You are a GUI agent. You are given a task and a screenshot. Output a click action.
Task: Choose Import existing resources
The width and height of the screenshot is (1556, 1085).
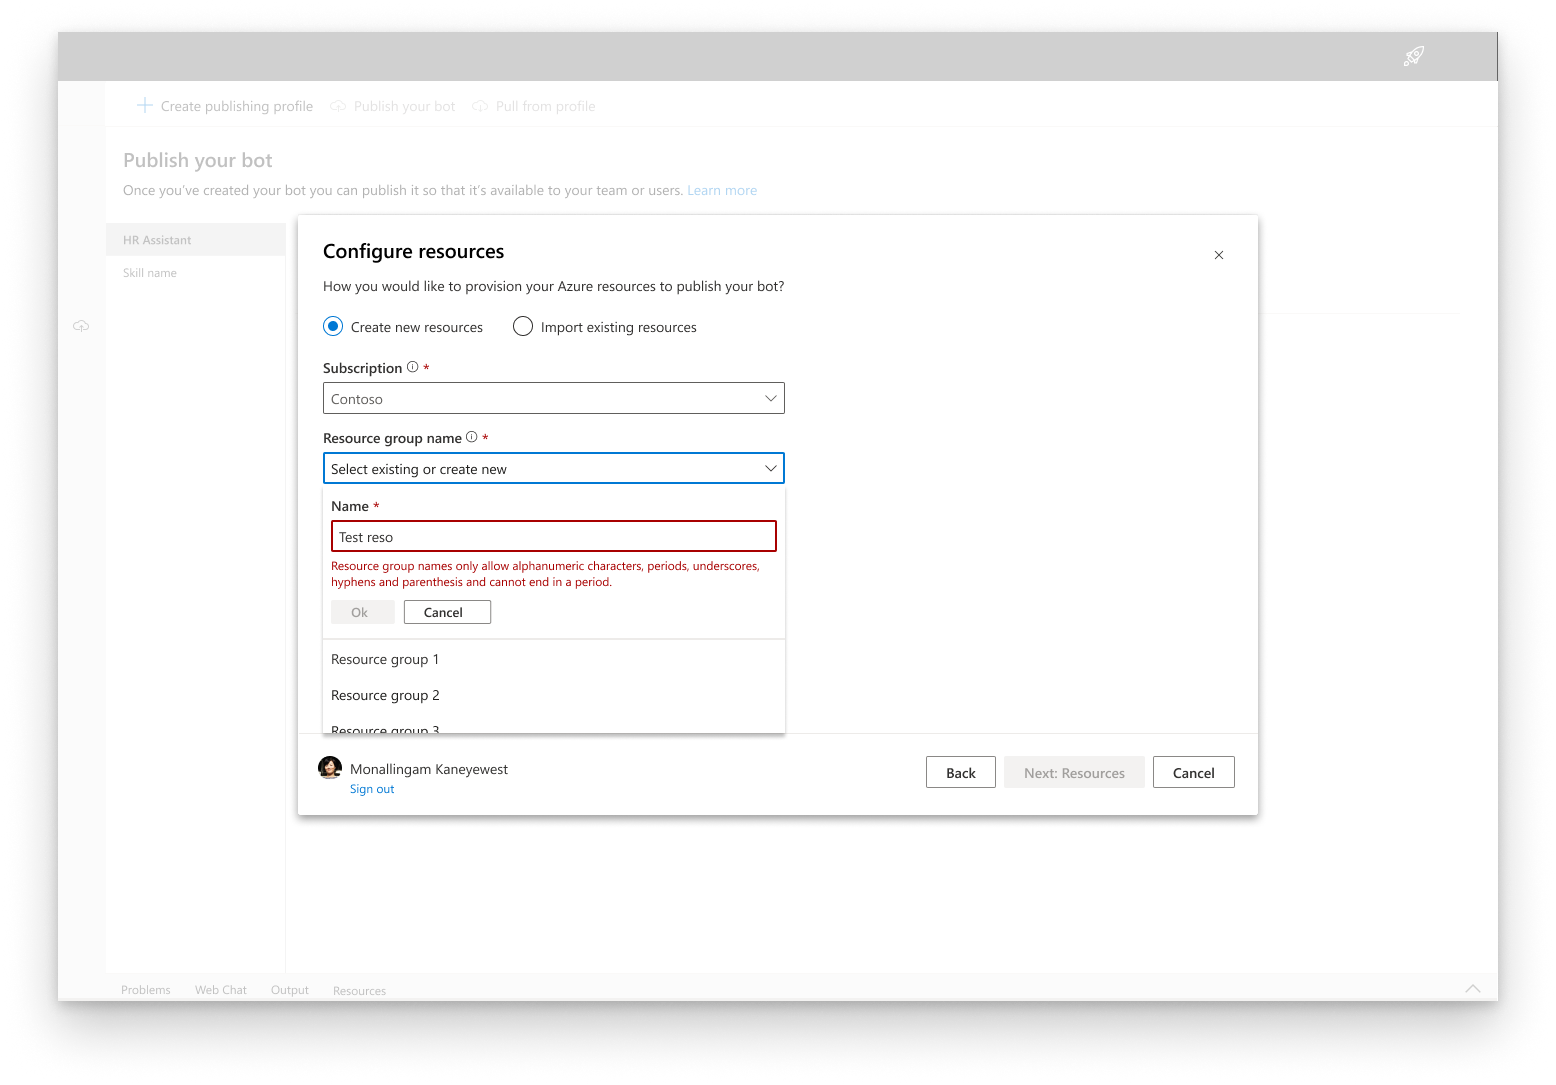(x=523, y=326)
